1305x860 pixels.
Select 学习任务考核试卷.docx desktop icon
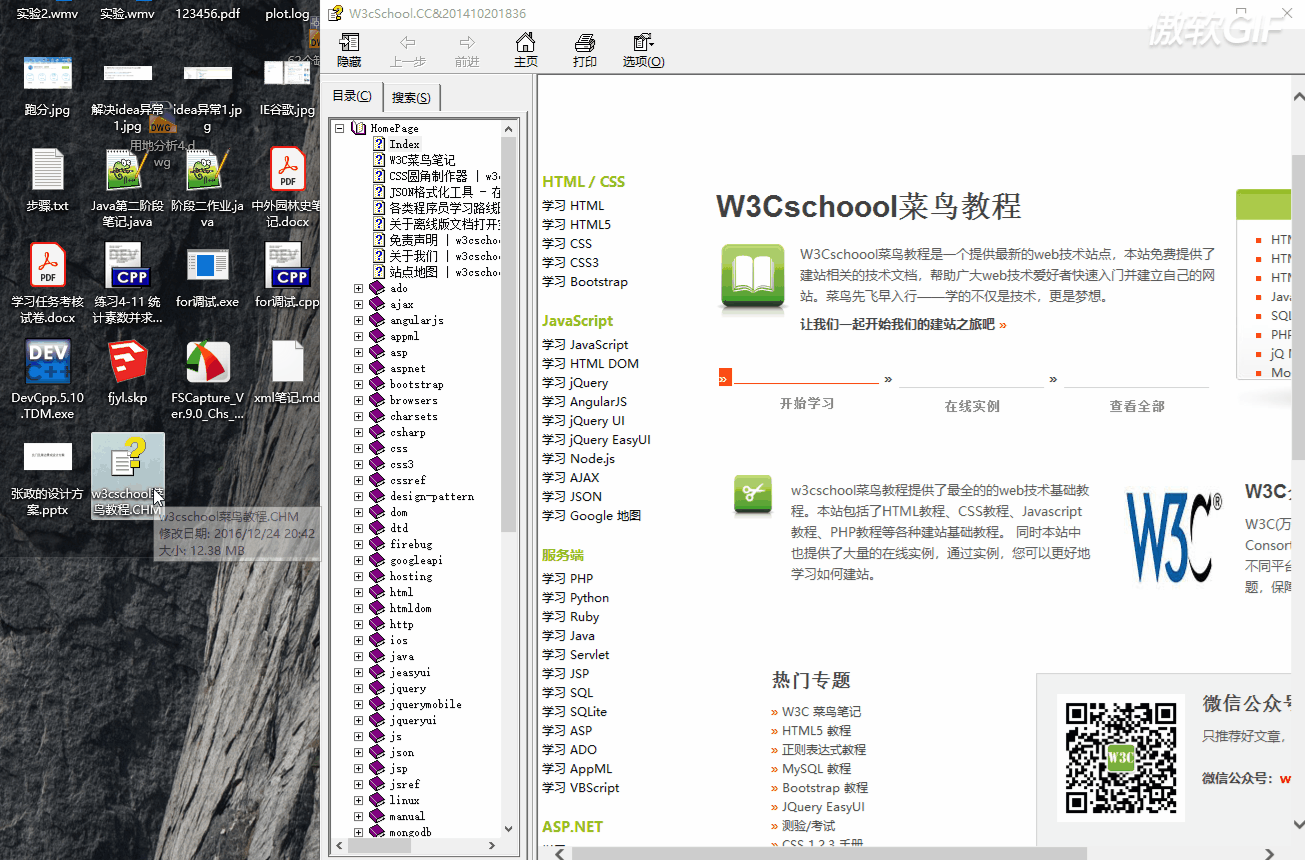[x=48, y=283]
